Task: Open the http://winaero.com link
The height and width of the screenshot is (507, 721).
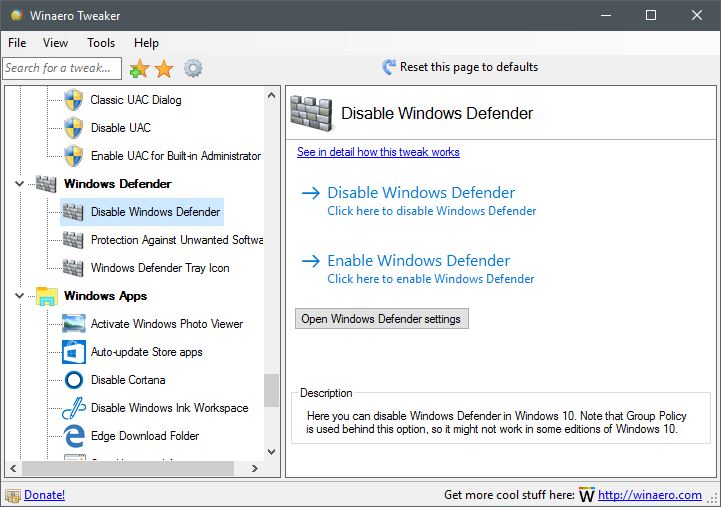Action: click(x=650, y=495)
